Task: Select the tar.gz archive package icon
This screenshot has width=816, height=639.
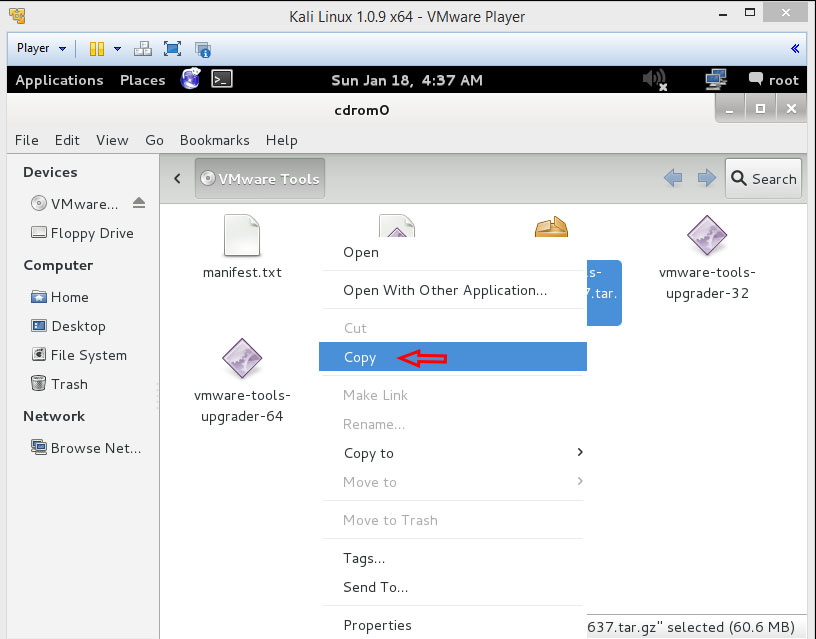Action: (552, 227)
